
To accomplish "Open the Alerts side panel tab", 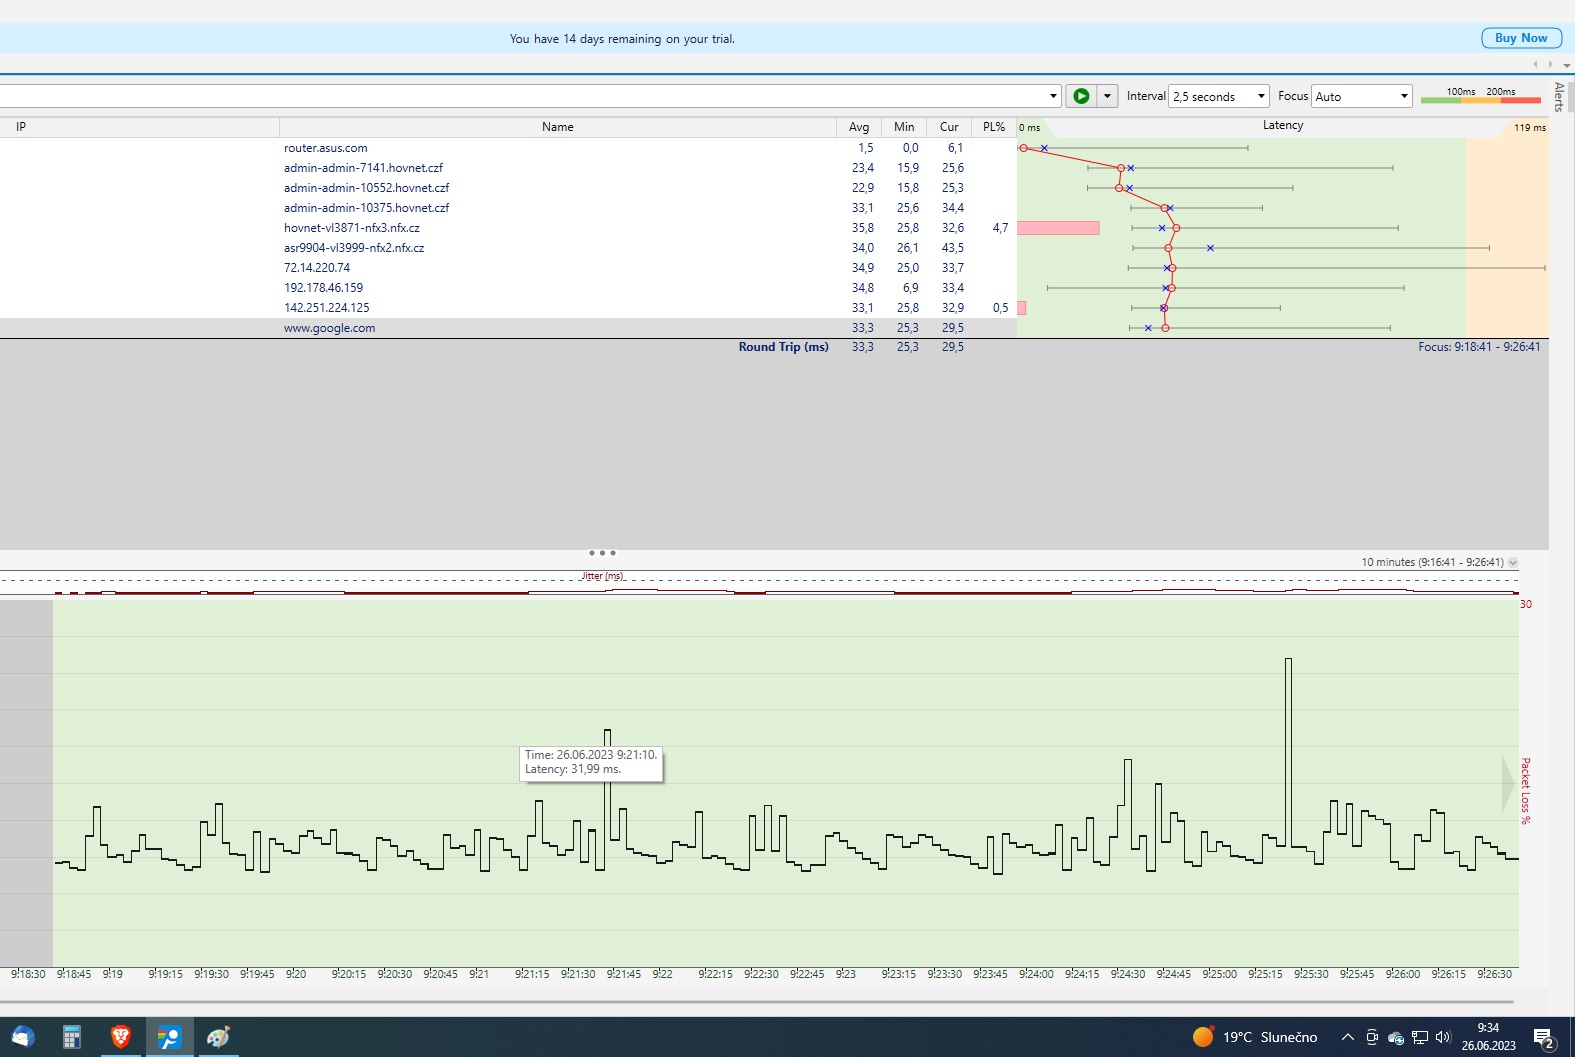I will (1558, 97).
